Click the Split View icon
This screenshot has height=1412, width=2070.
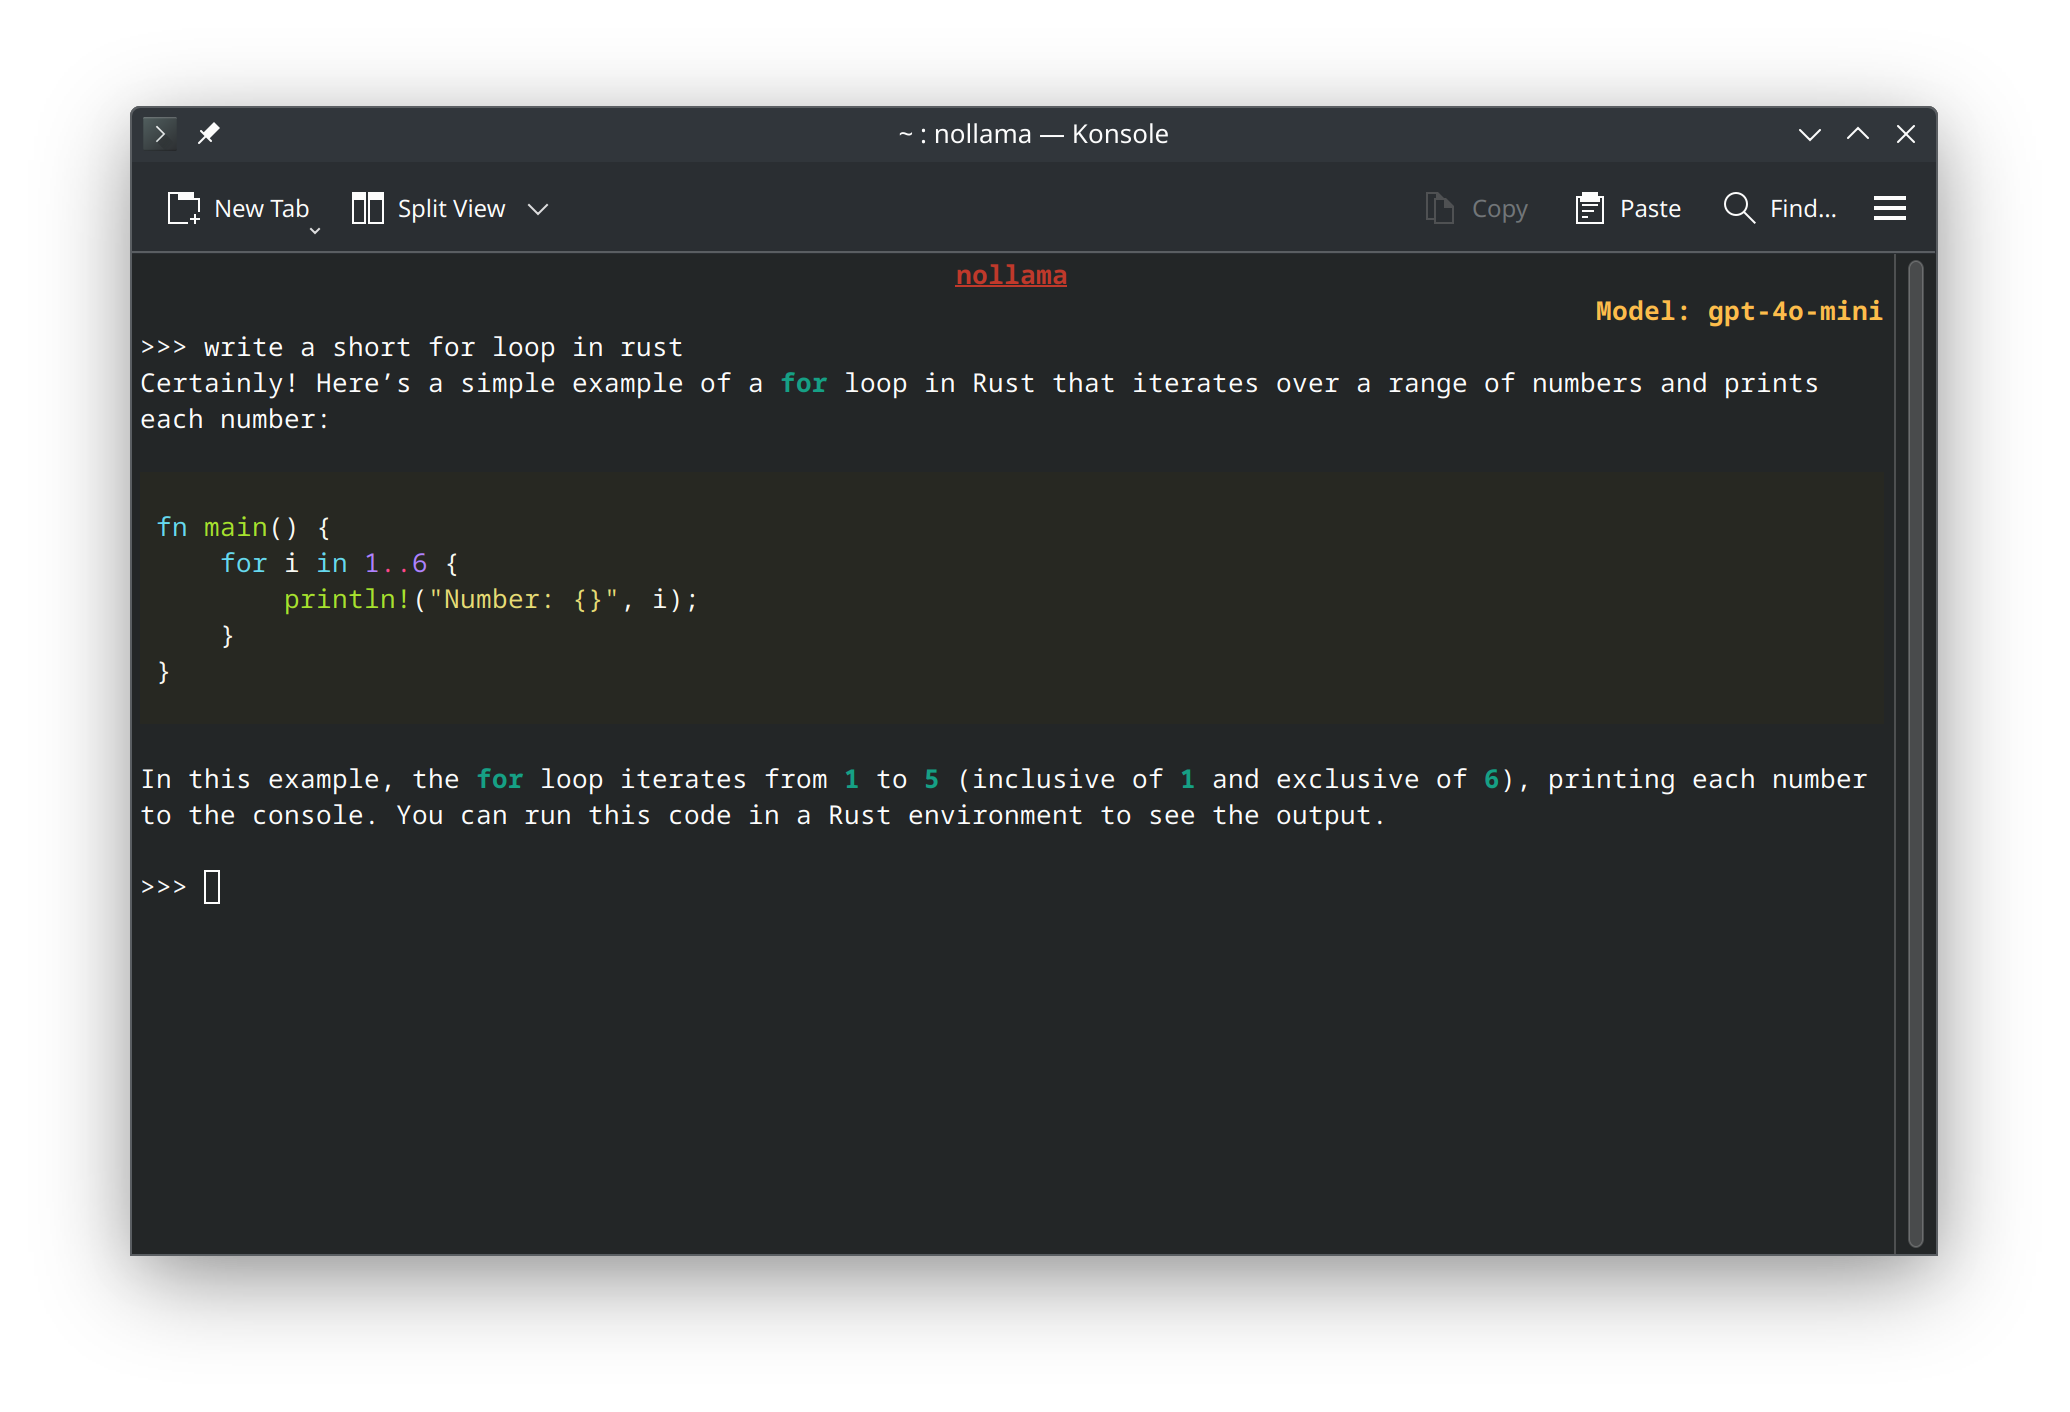coord(368,208)
